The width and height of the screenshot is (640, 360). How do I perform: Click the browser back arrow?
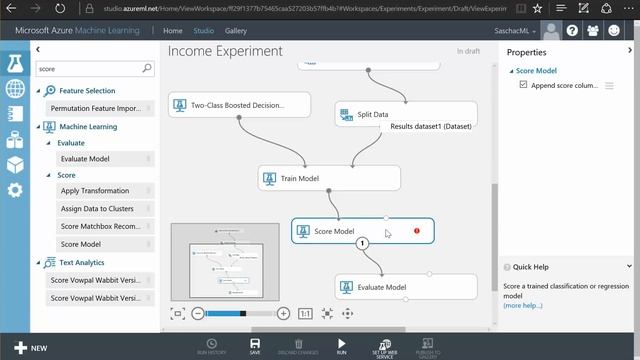(11, 8)
